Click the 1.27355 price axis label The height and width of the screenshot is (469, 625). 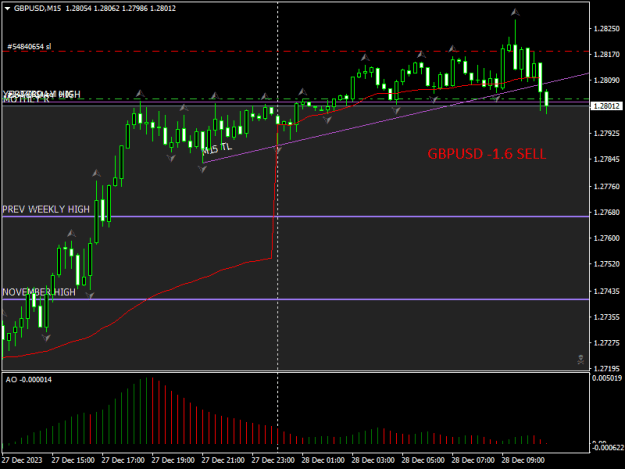pos(607,317)
